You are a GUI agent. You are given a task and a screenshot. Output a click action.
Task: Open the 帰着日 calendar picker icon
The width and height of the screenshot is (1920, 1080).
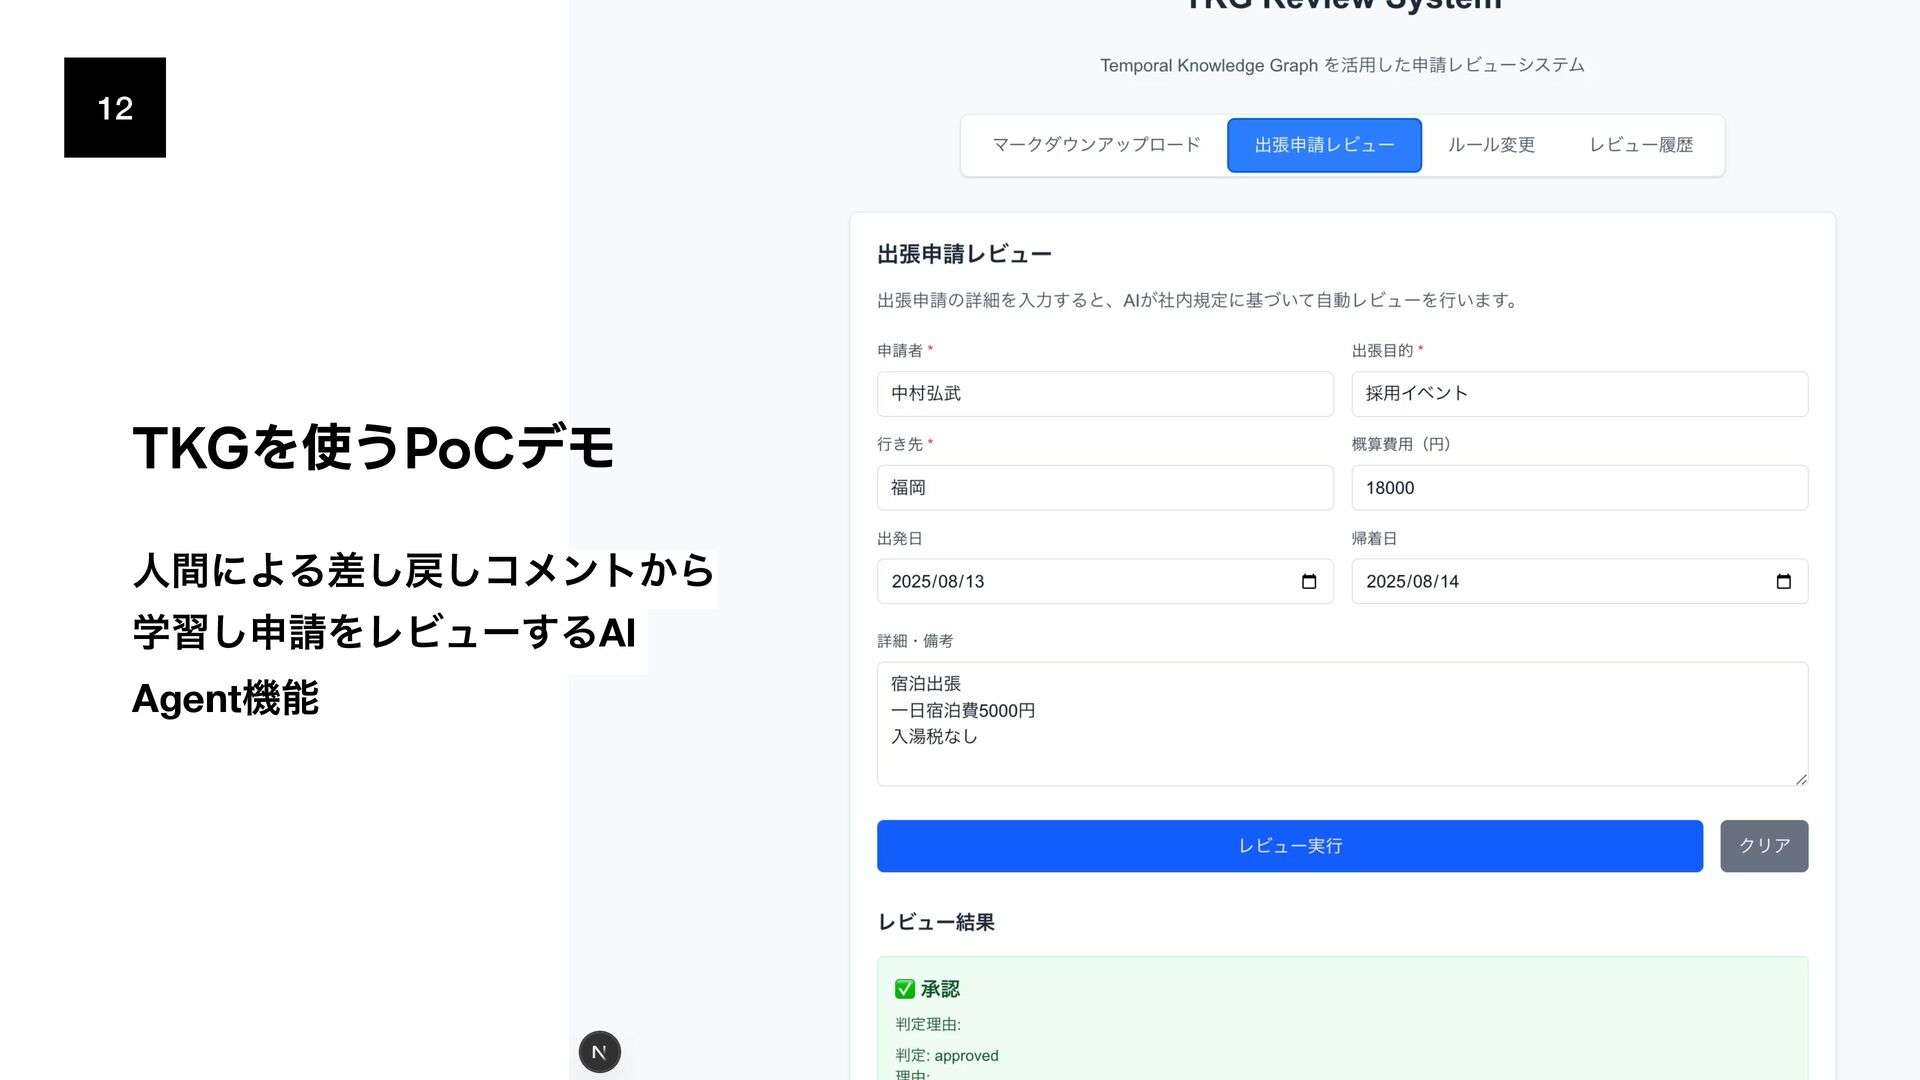coord(1783,582)
